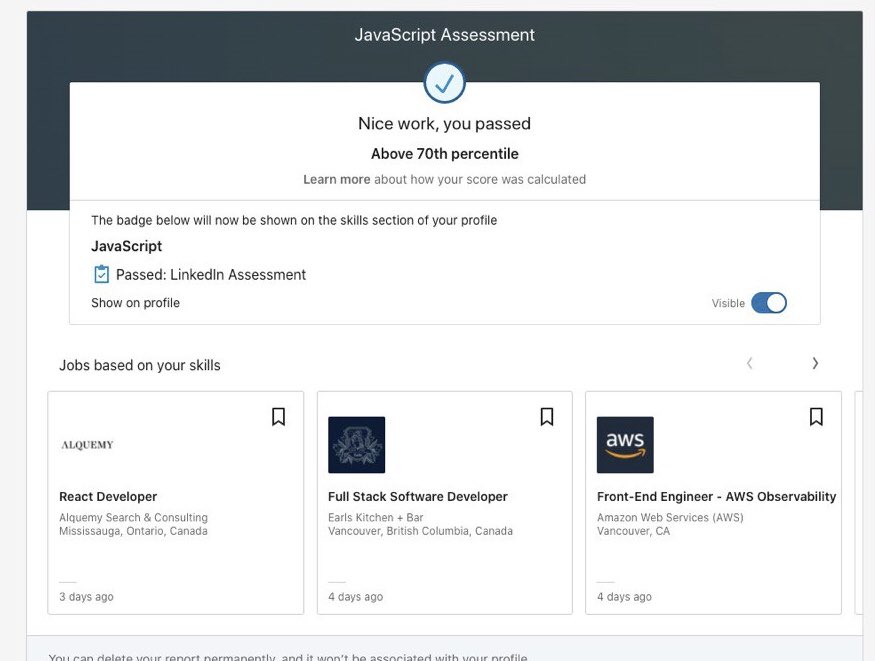Click Earls Kitchen + Bar company name
The height and width of the screenshot is (661, 875).
coord(376,518)
